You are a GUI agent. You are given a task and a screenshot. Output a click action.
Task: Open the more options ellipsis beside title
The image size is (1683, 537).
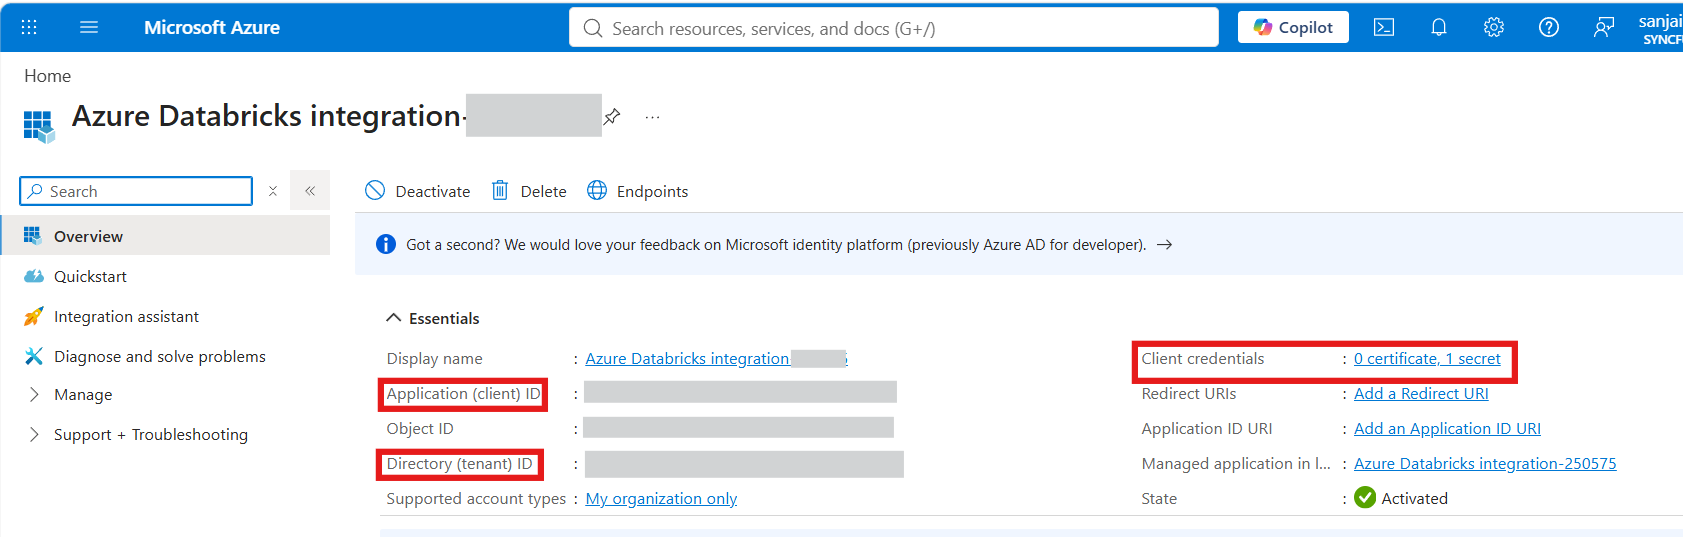tap(652, 117)
